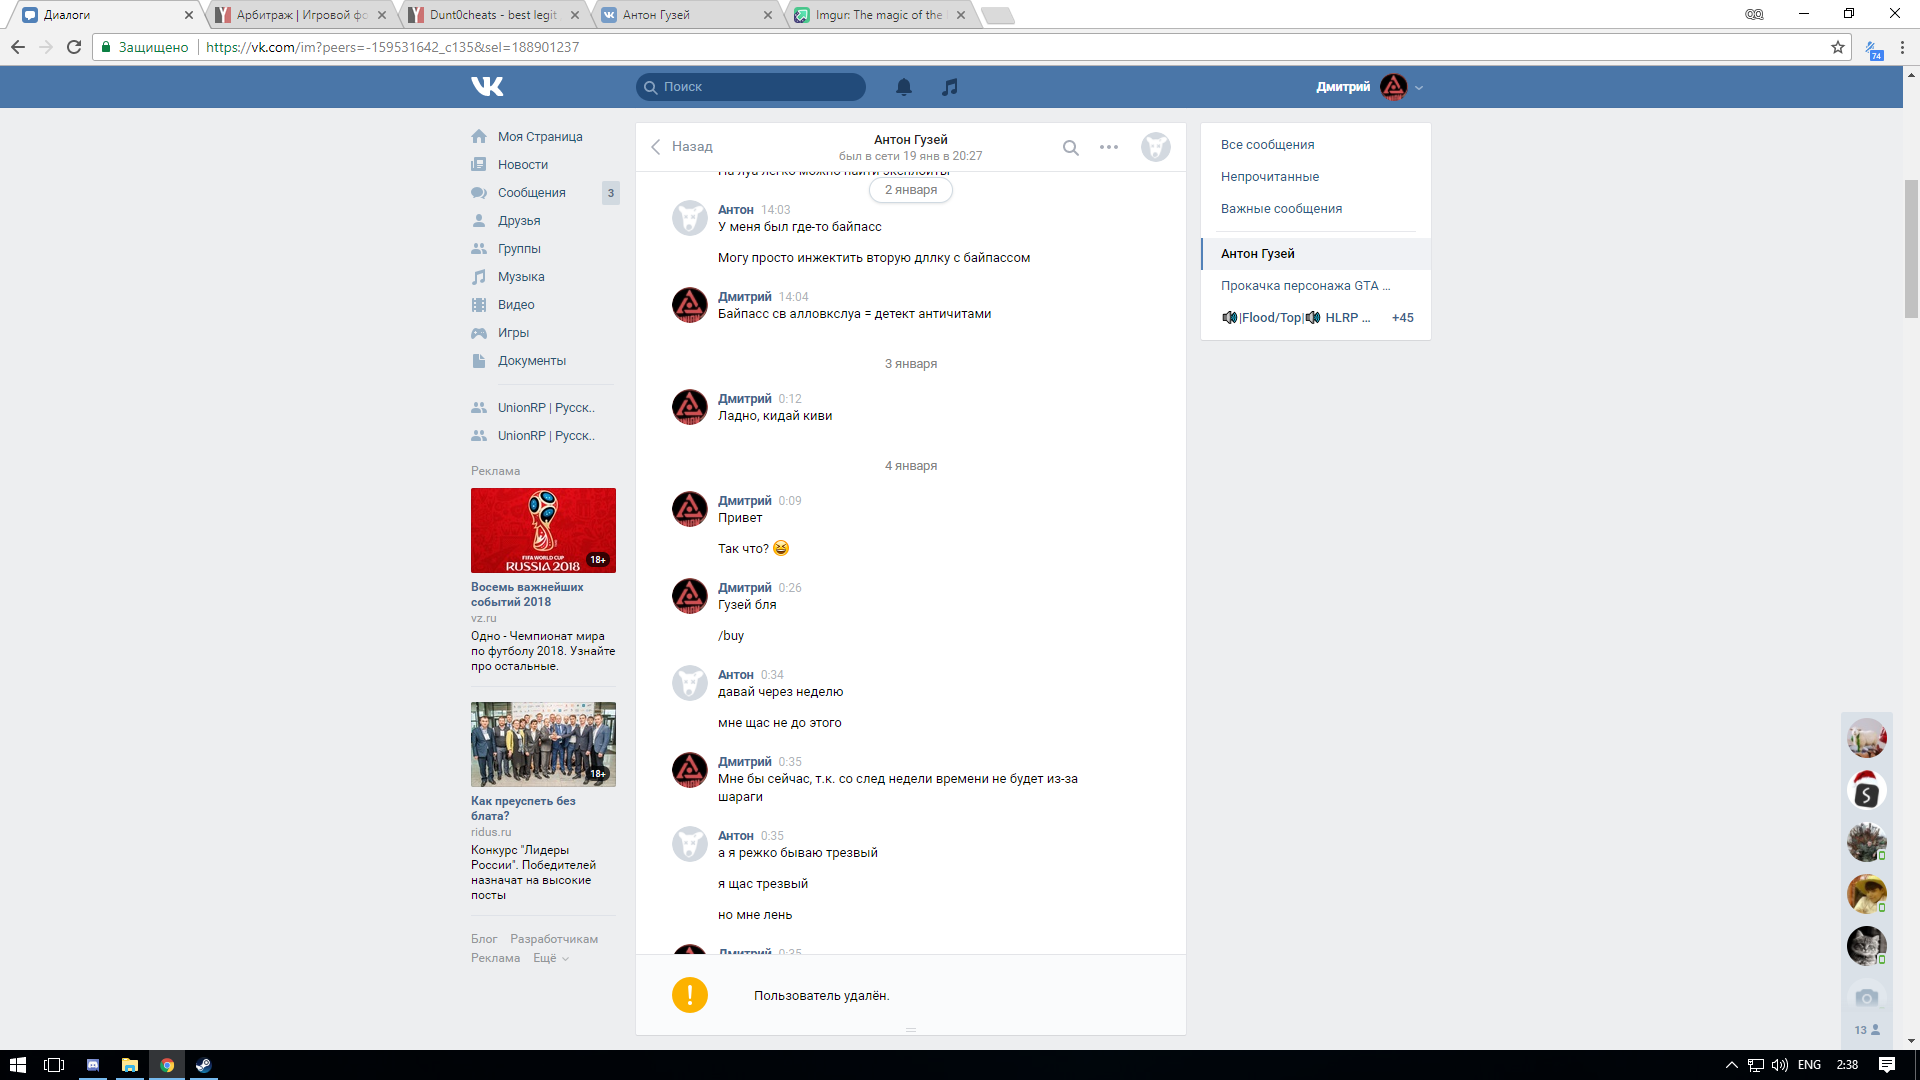The image size is (1920, 1080).
Task: Open the music note player icon
Action: click(950, 87)
